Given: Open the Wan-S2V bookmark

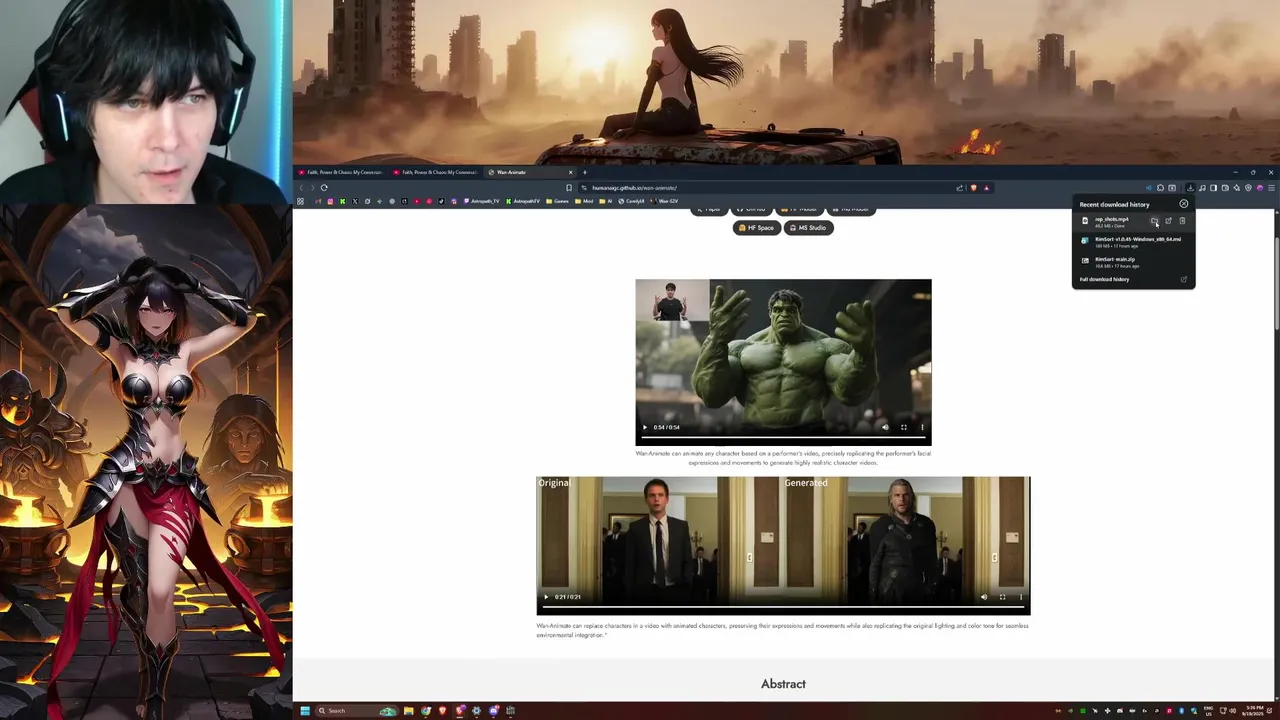Looking at the screenshot, I should pos(664,201).
